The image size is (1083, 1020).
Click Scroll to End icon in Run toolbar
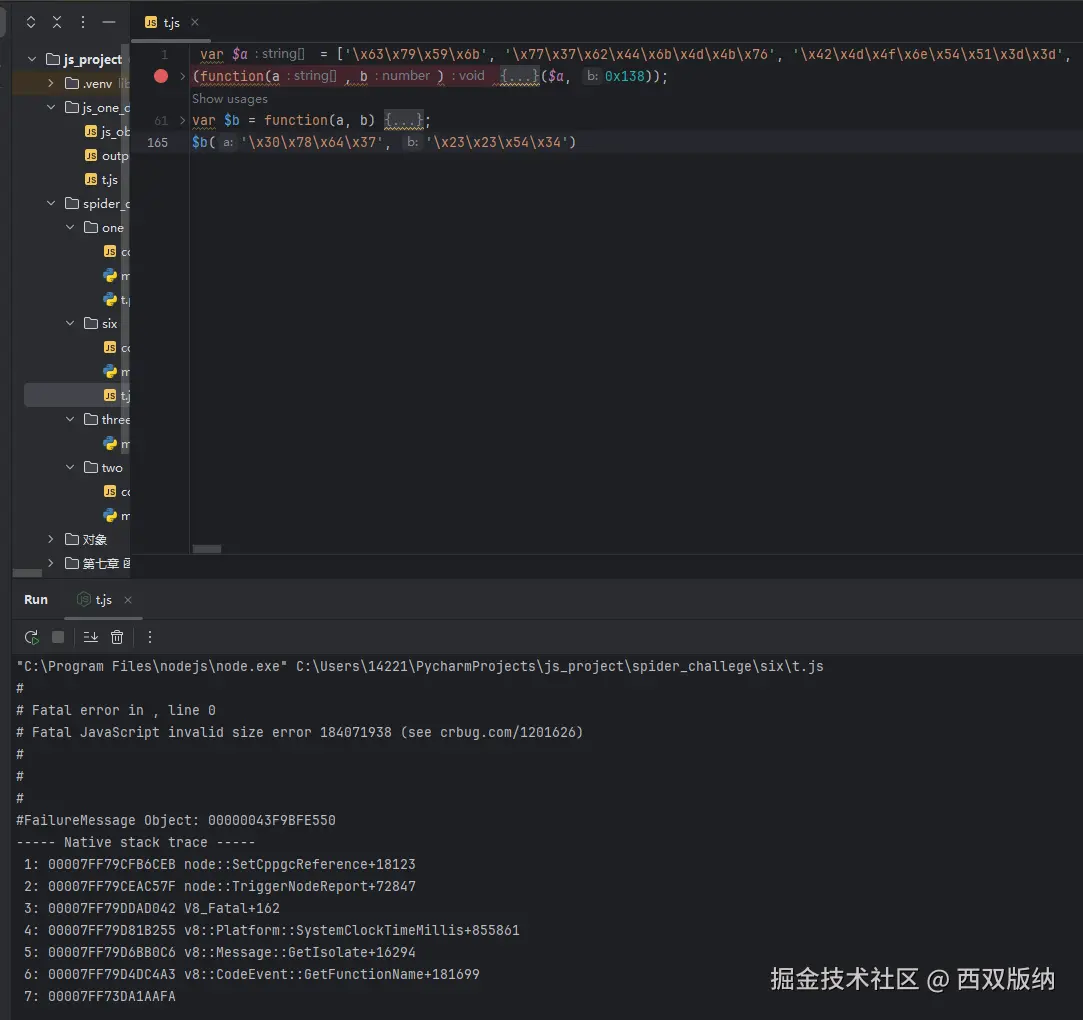click(90, 637)
